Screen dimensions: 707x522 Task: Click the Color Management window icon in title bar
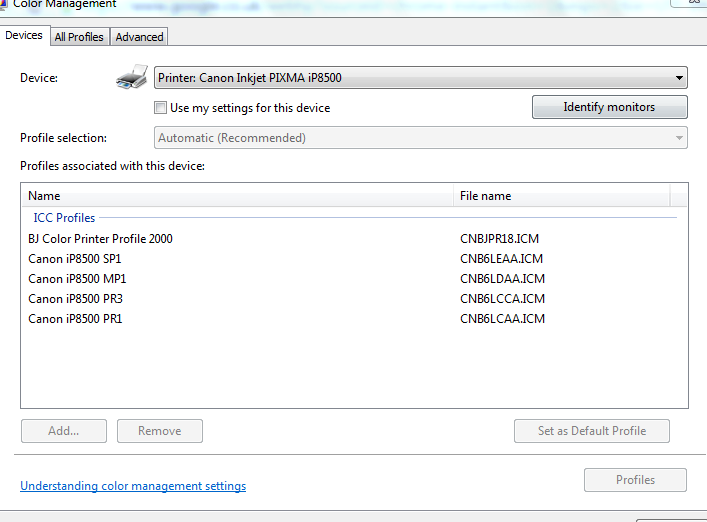coord(4,4)
